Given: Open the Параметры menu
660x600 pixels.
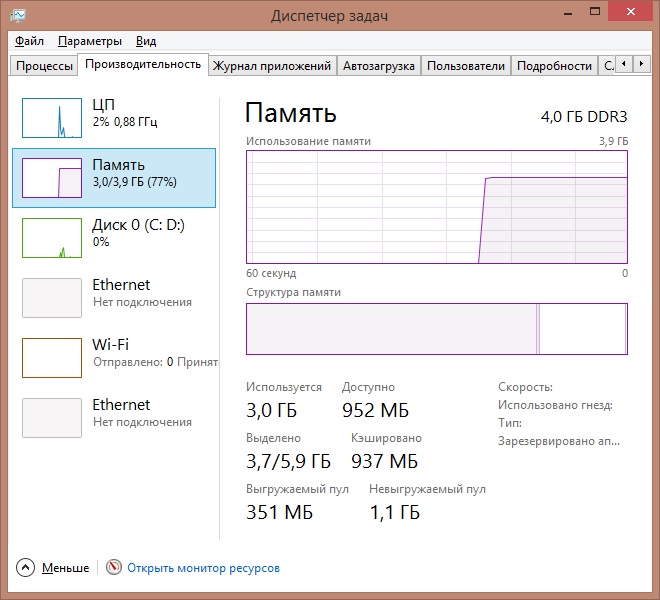Looking at the screenshot, I should point(90,41).
